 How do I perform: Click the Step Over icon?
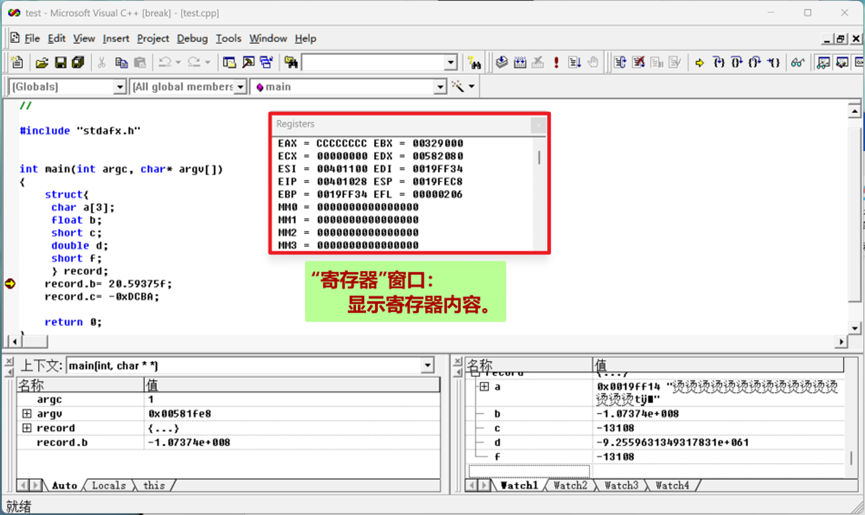click(x=736, y=62)
